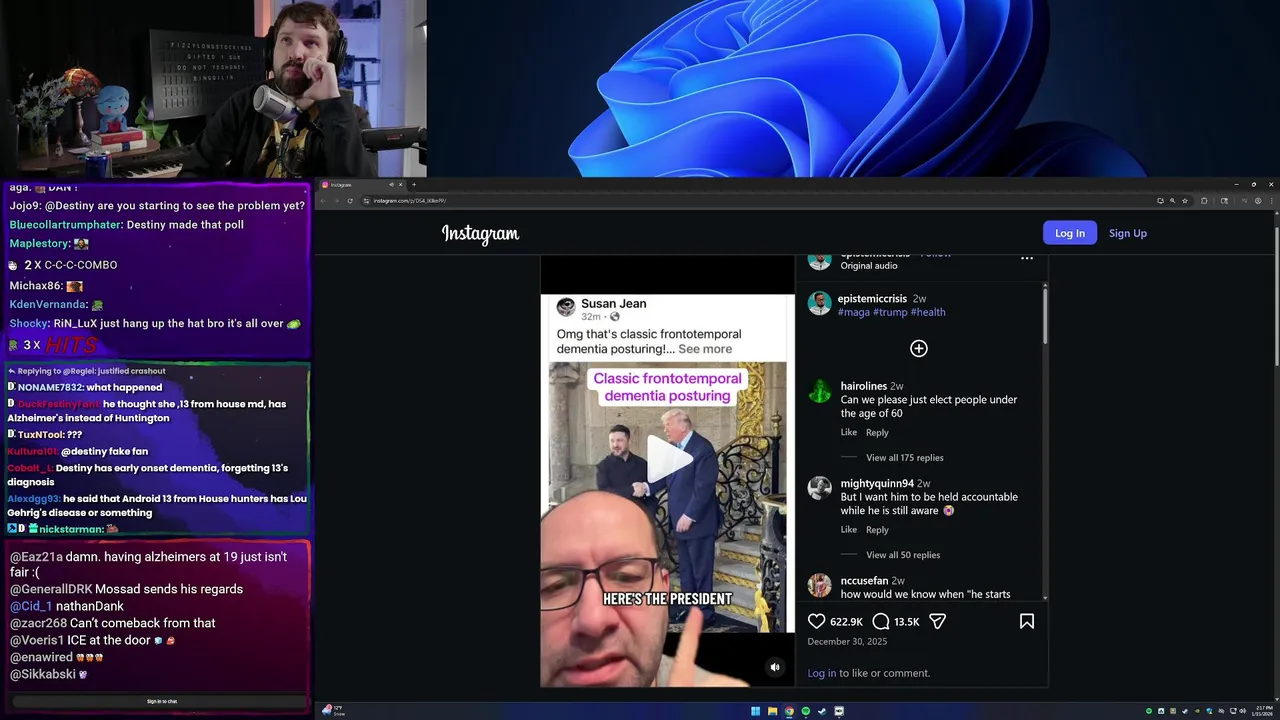The height and width of the screenshot is (720, 1280).
Task: Open Chrome from the taskbar
Action: tap(789, 711)
